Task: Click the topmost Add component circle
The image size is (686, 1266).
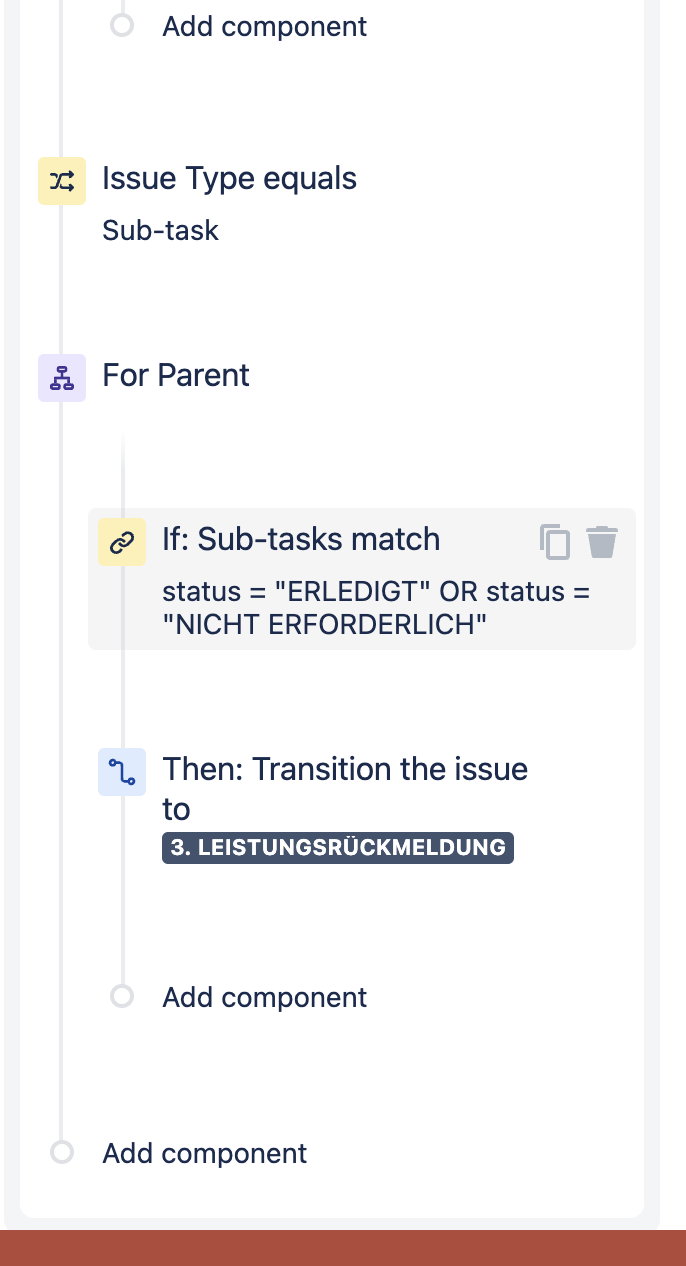Action: [x=122, y=25]
